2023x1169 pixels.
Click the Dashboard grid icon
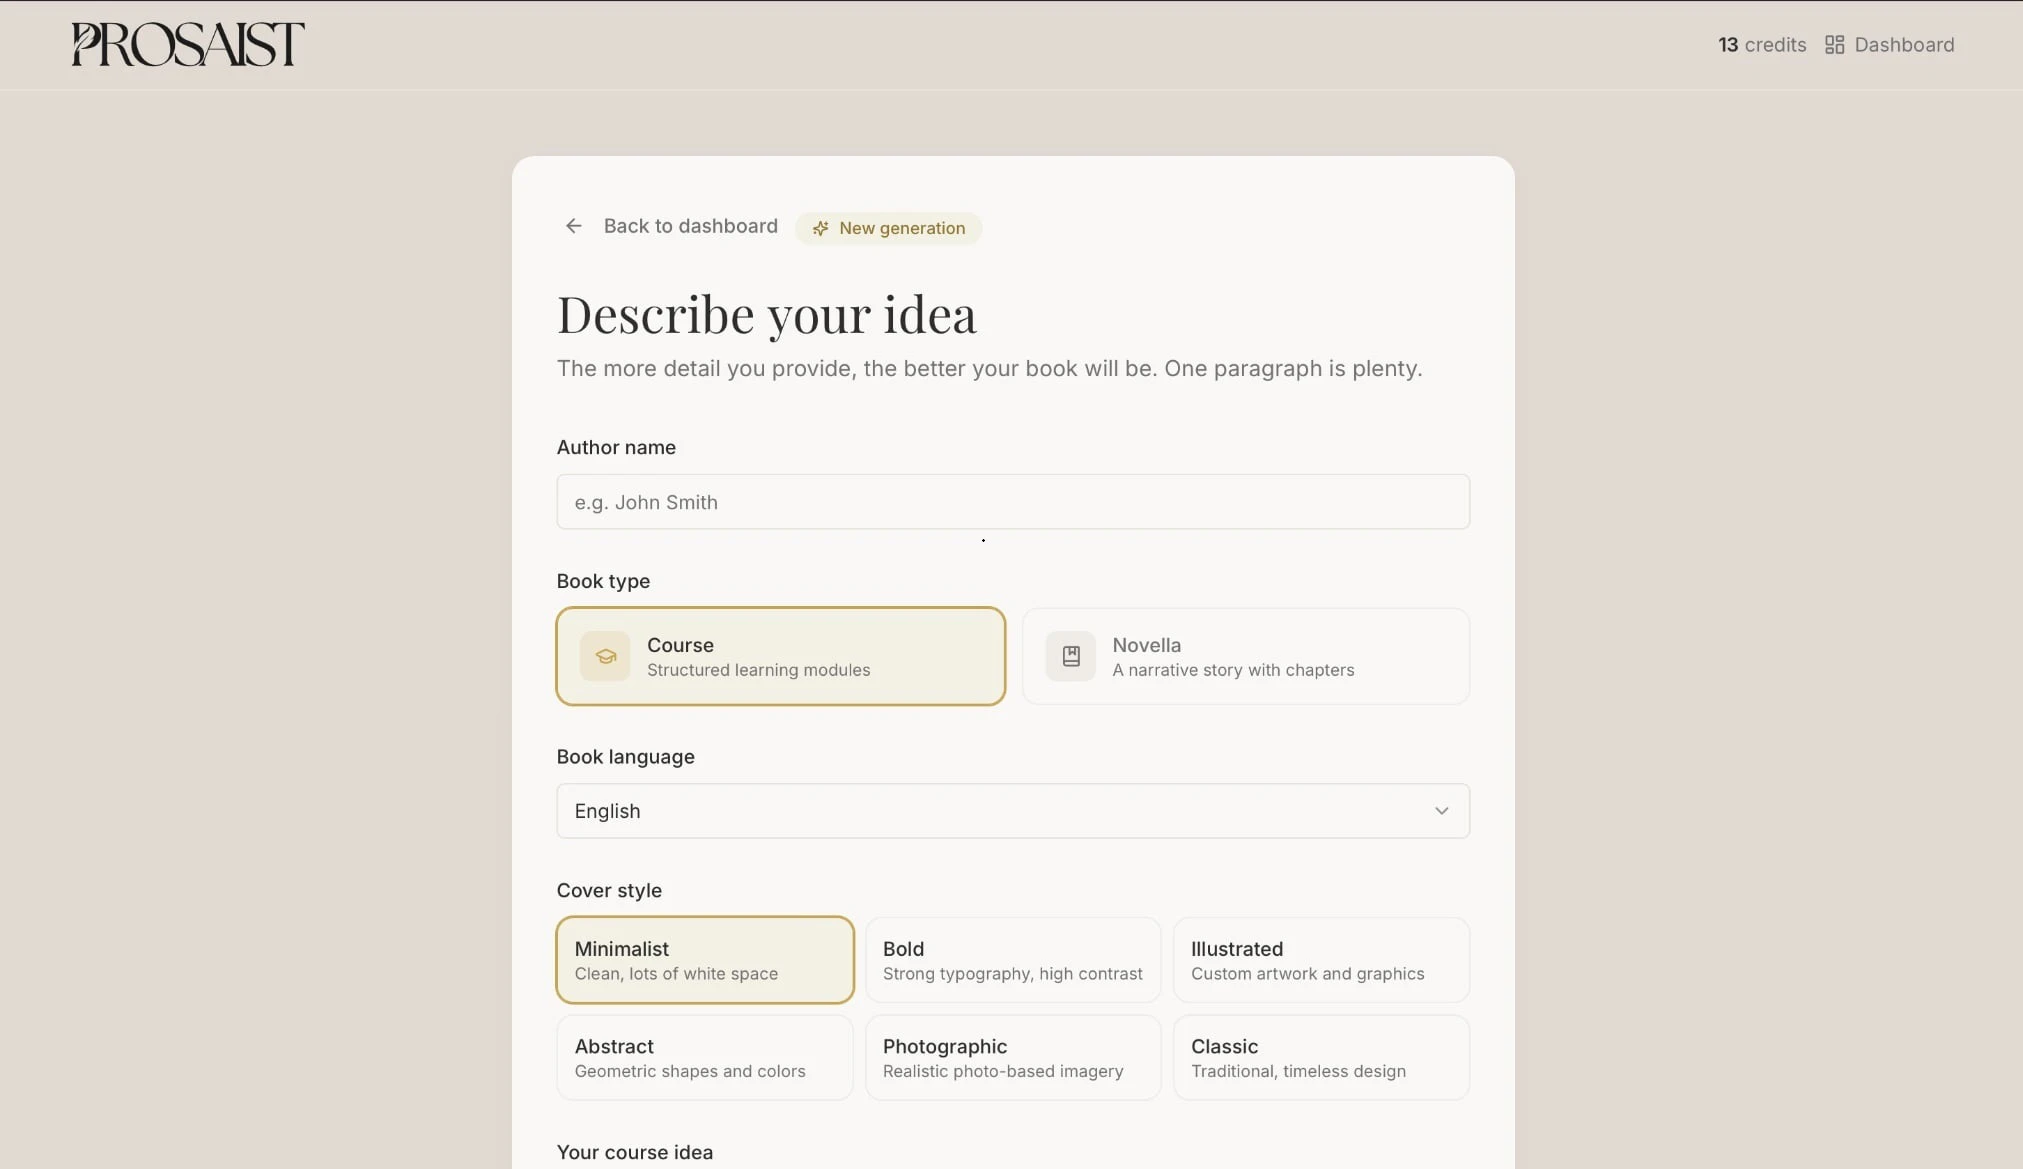click(x=1834, y=45)
